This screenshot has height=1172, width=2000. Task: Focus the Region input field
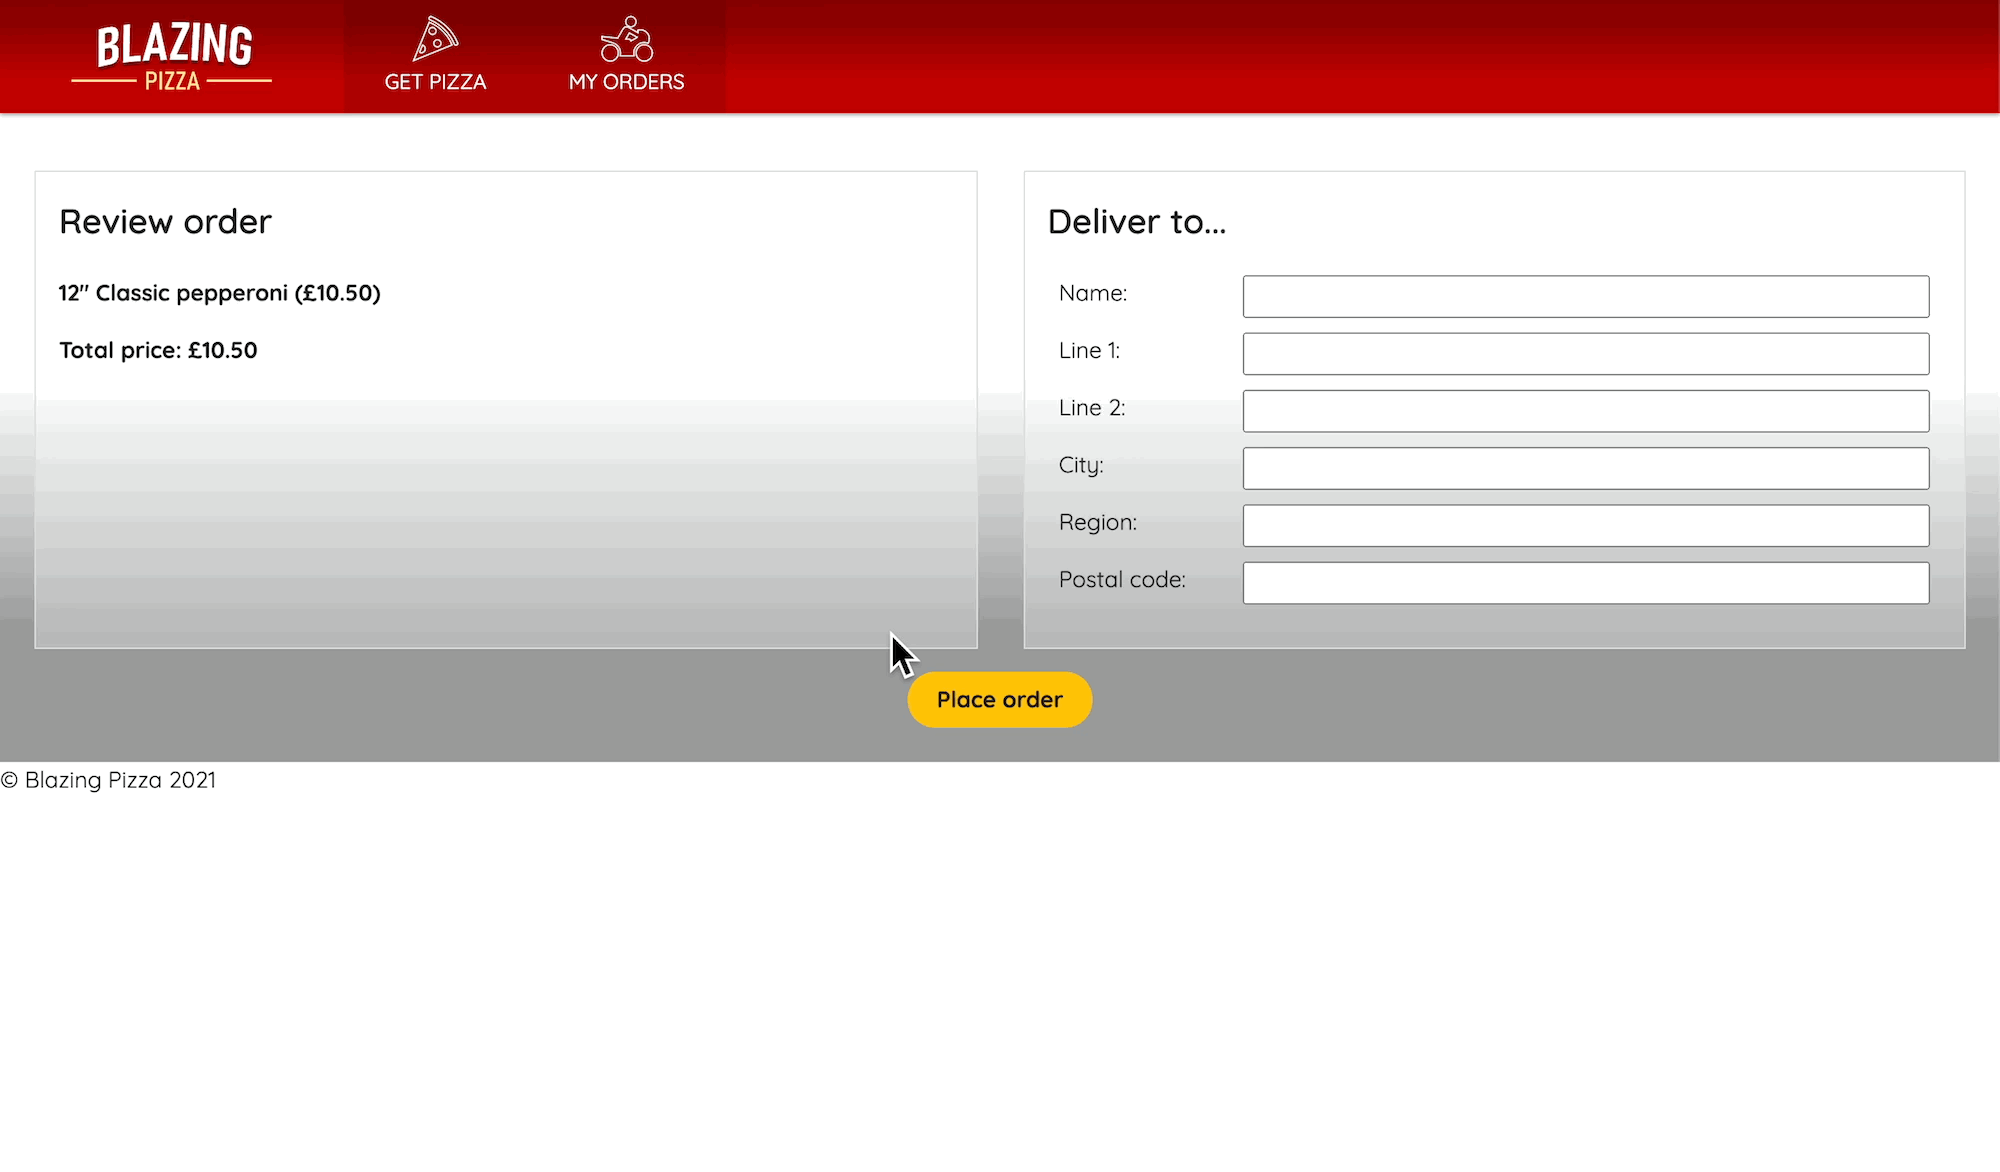(1586, 526)
